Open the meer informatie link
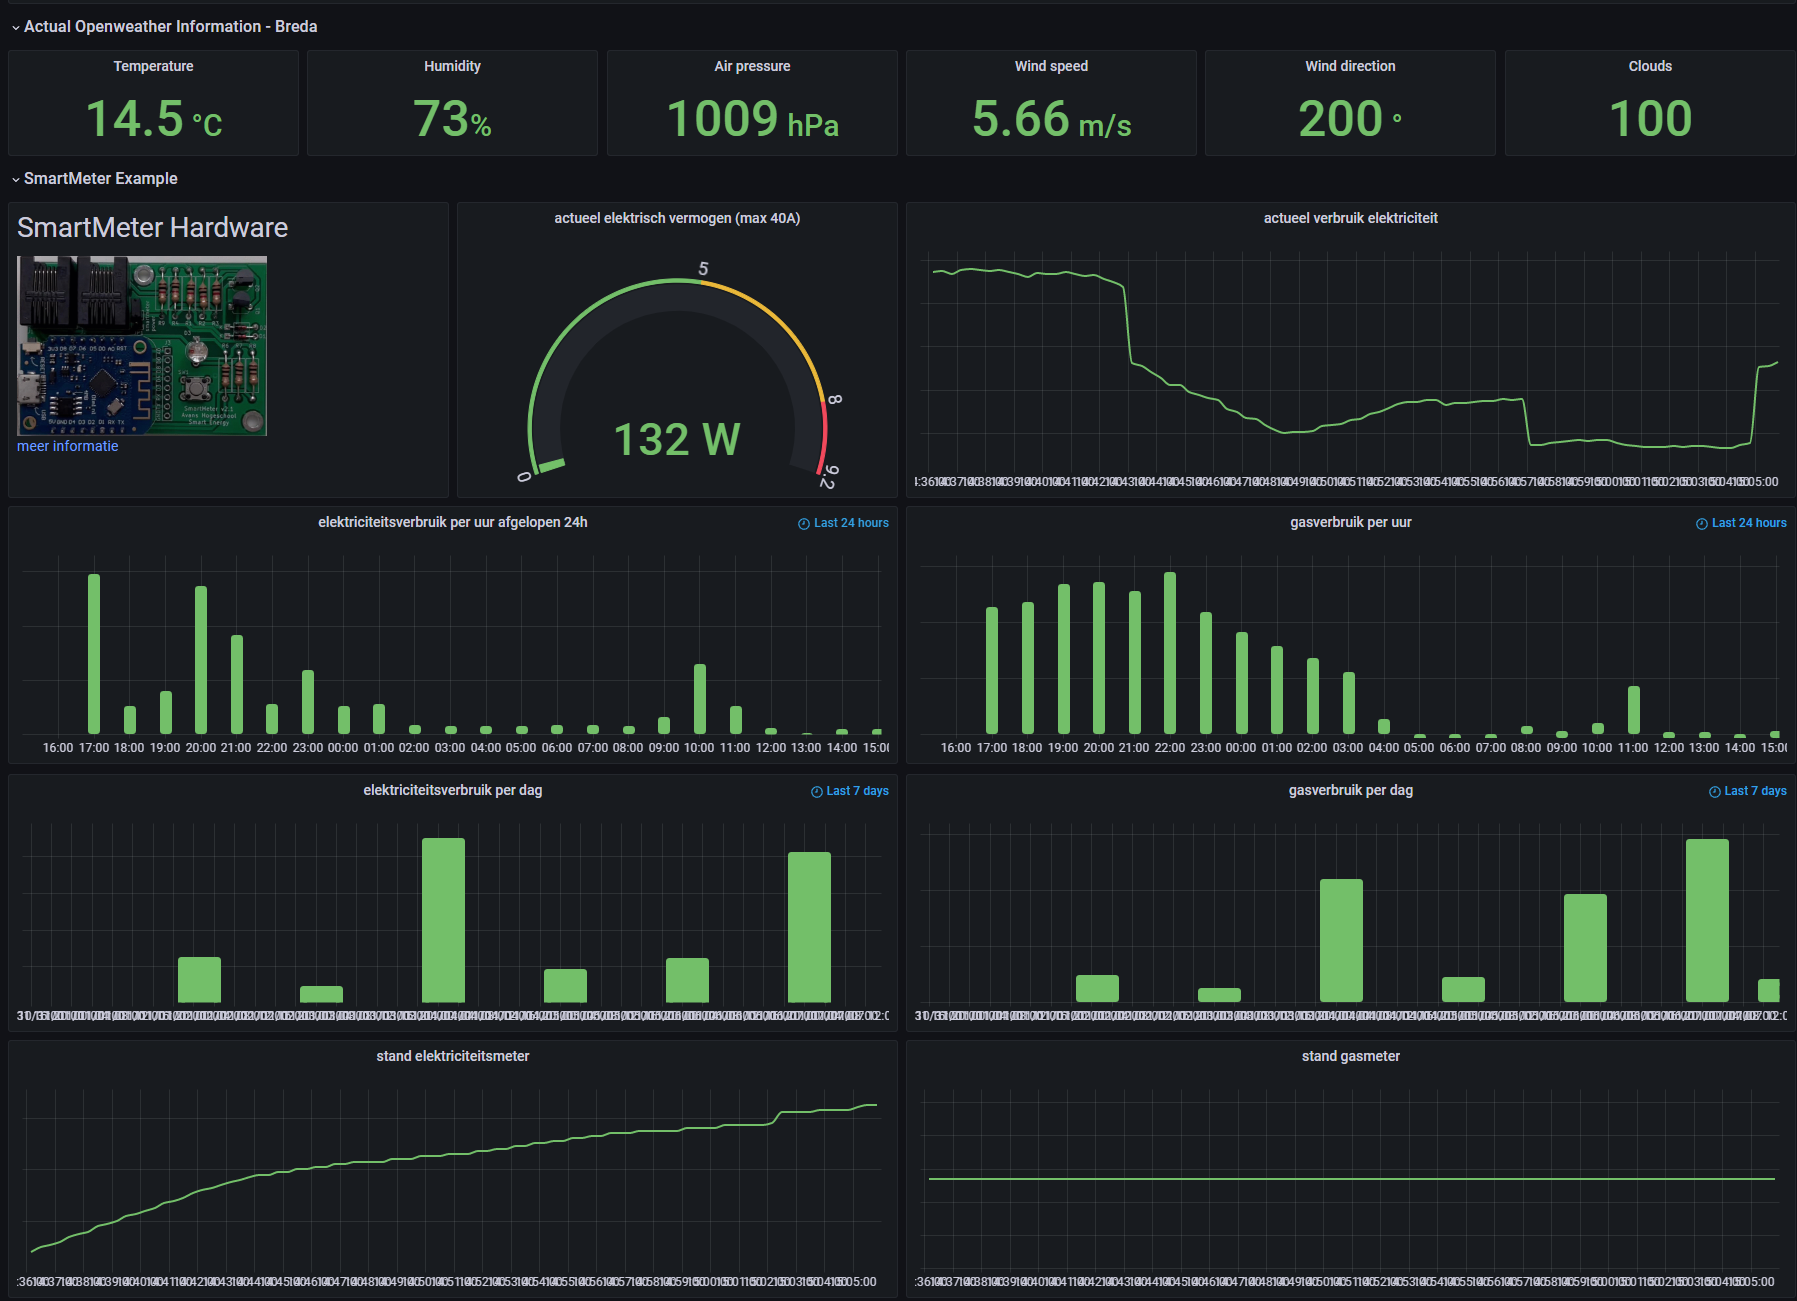 [x=67, y=446]
